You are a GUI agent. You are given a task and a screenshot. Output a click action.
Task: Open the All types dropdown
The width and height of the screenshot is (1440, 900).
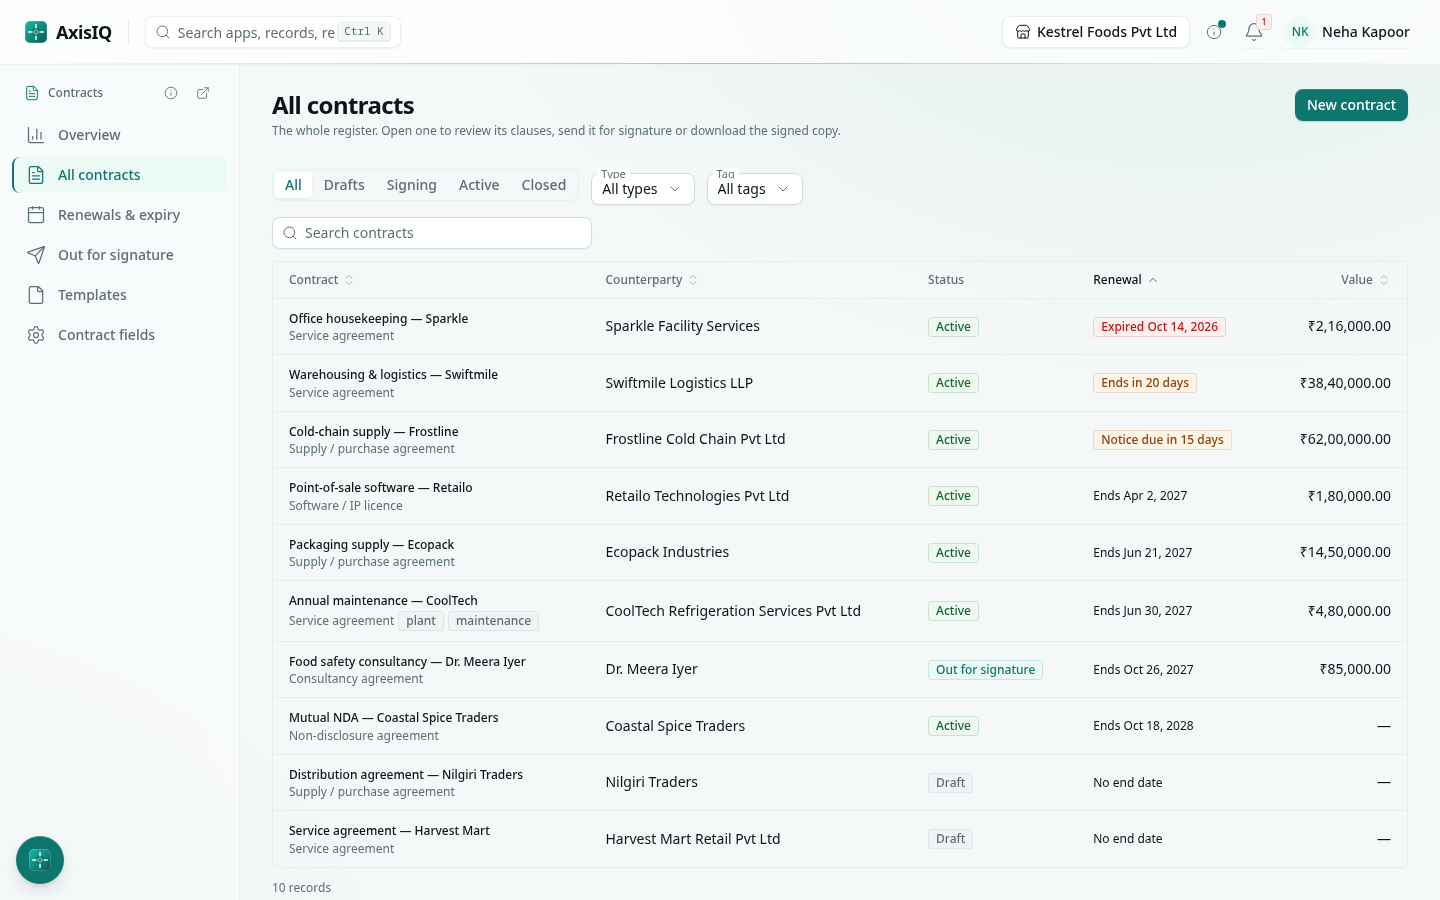tap(643, 189)
